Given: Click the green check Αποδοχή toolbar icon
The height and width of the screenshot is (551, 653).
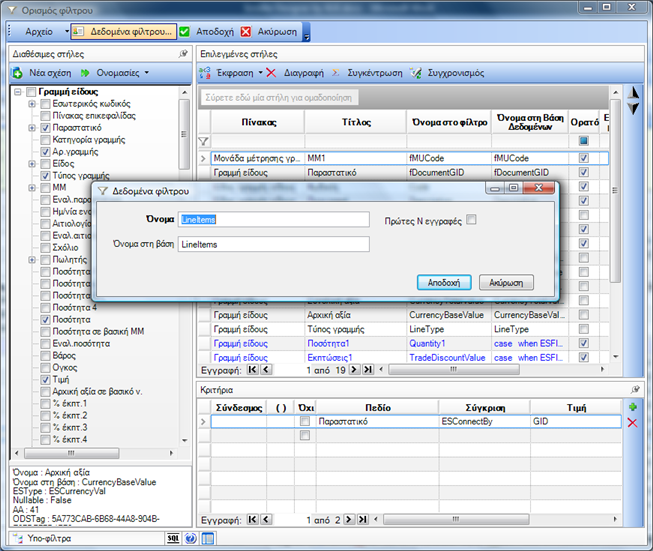Looking at the screenshot, I should click(x=184, y=32).
